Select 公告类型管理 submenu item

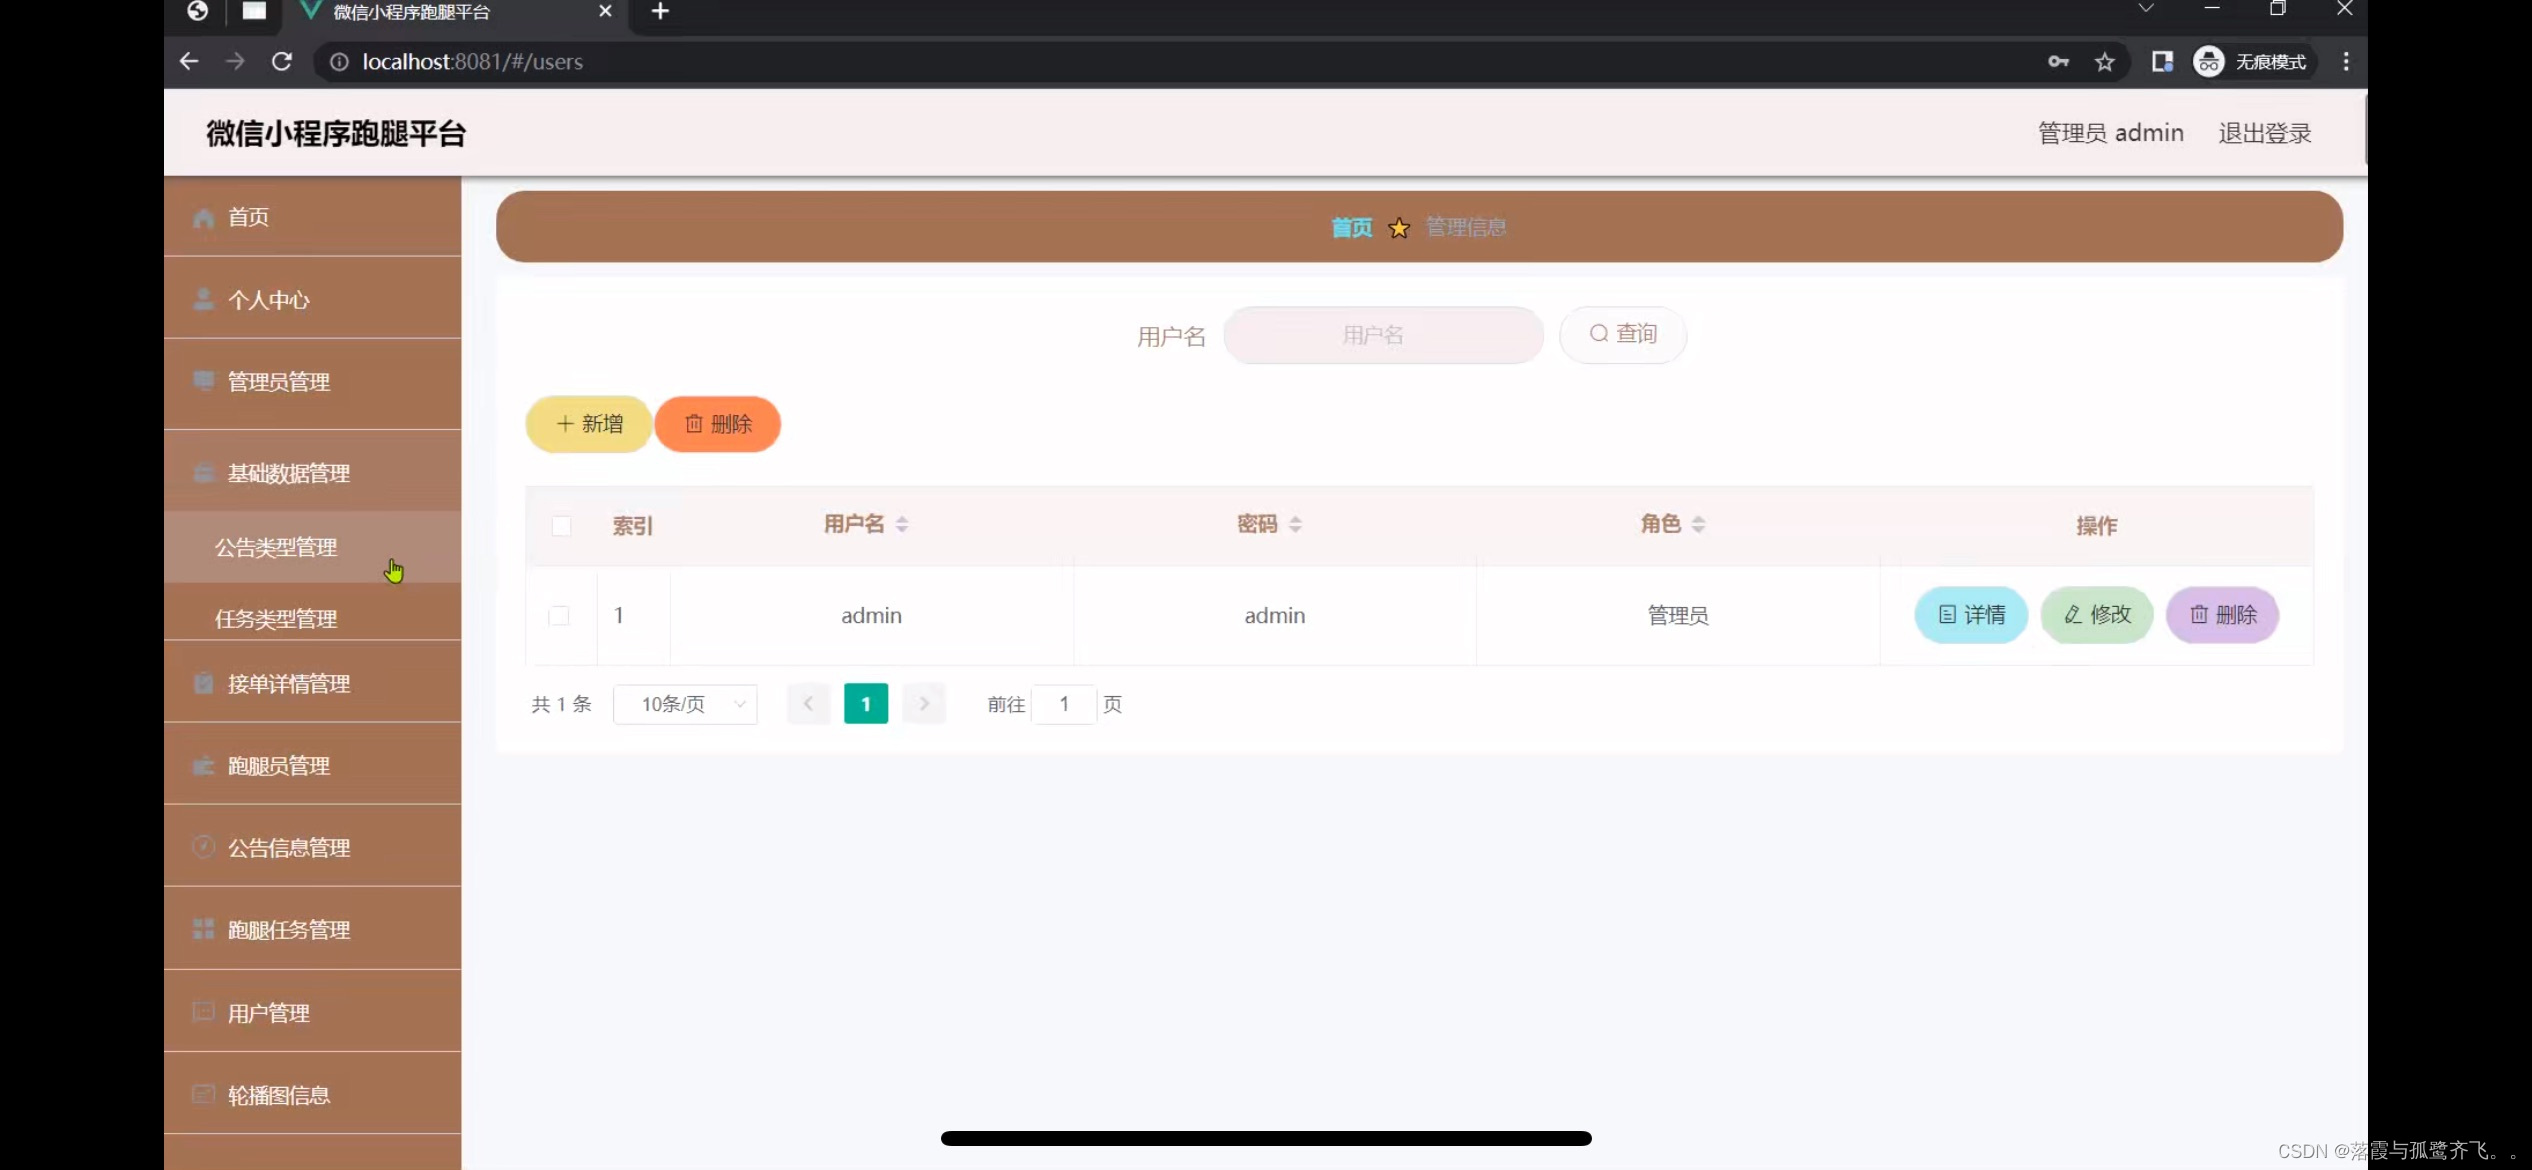click(312, 547)
